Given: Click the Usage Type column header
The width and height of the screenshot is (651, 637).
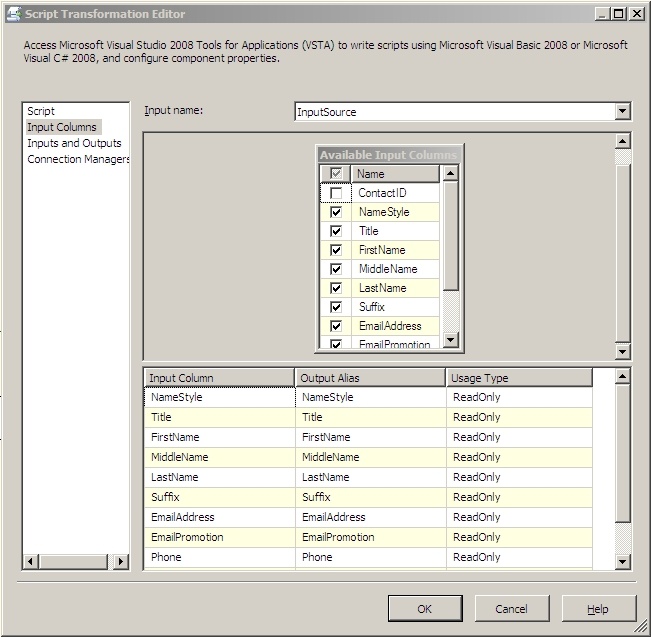Looking at the screenshot, I should [519, 378].
